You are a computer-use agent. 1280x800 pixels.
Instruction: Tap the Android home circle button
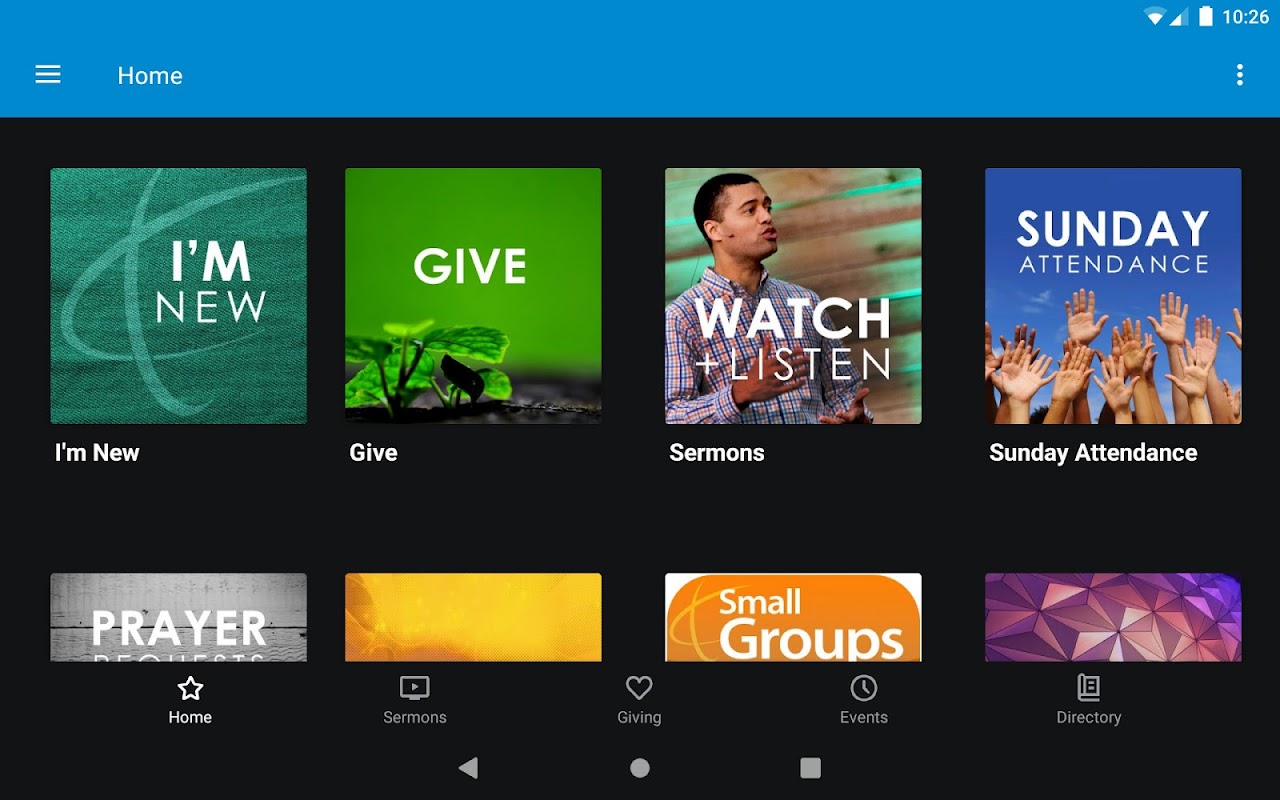tap(640, 768)
